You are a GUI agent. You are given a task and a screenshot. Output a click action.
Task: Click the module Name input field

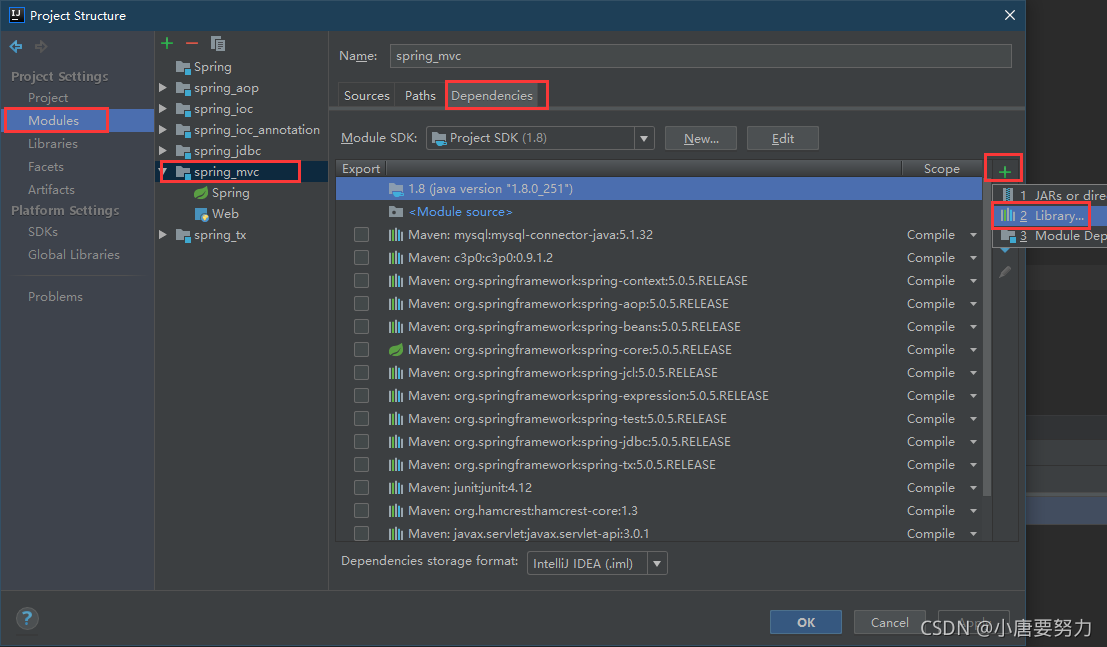[700, 56]
